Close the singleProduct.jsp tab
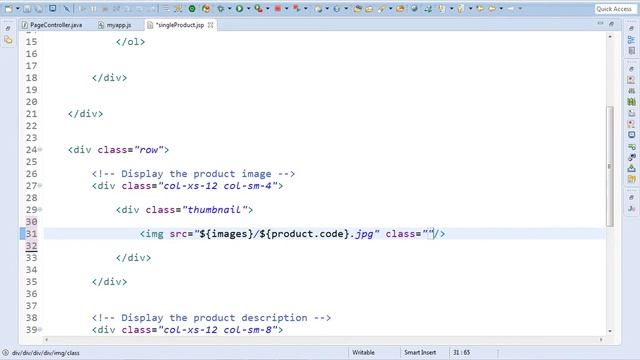640x360 pixels. click(x=211, y=25)
